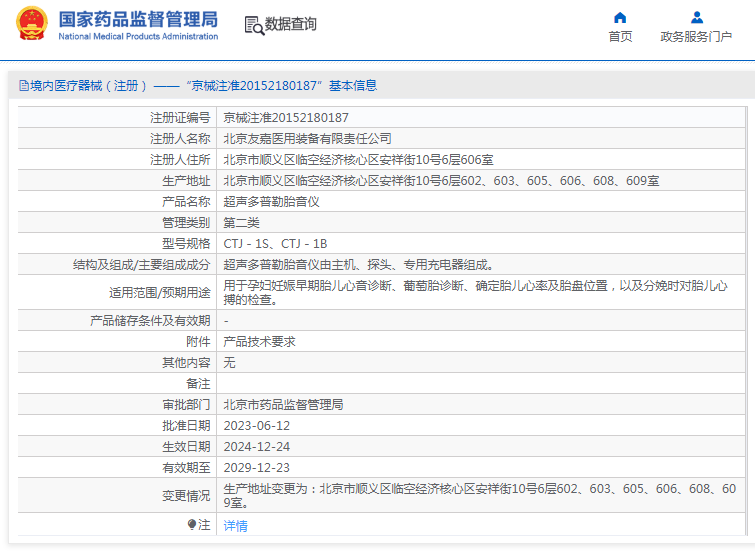Click 国家药品监督管理局 title text
Viewport: 755px width, 553px height.
tap(138, 19)
